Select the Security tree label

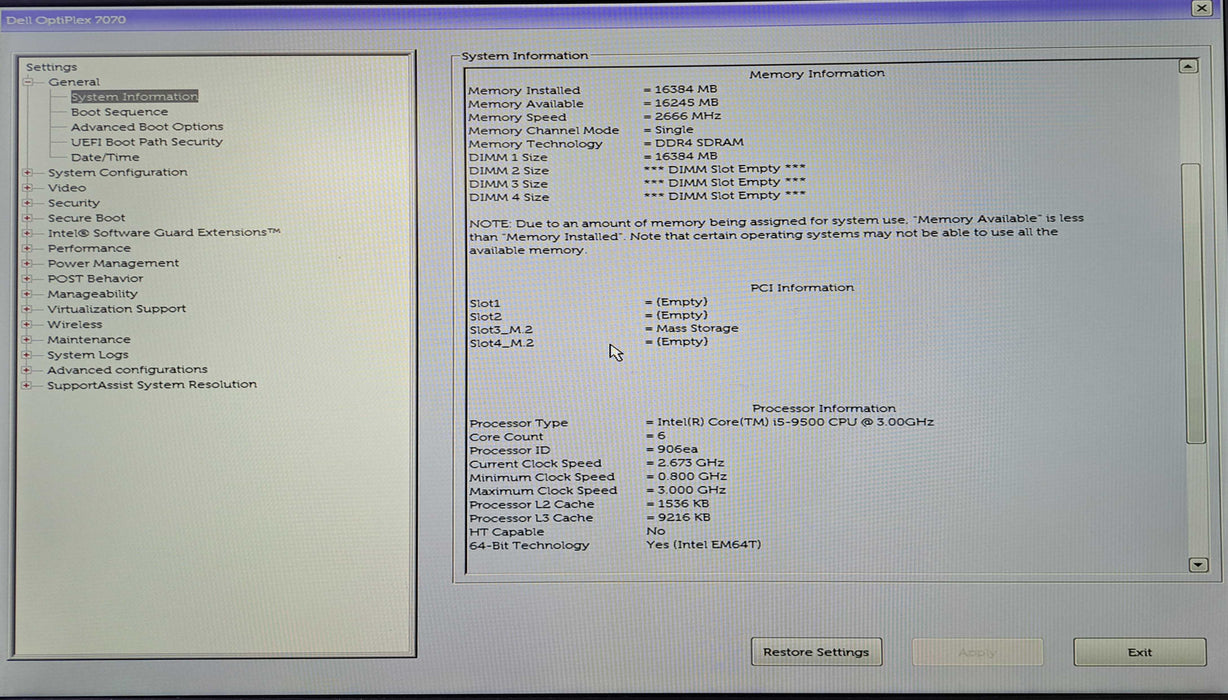74,203
